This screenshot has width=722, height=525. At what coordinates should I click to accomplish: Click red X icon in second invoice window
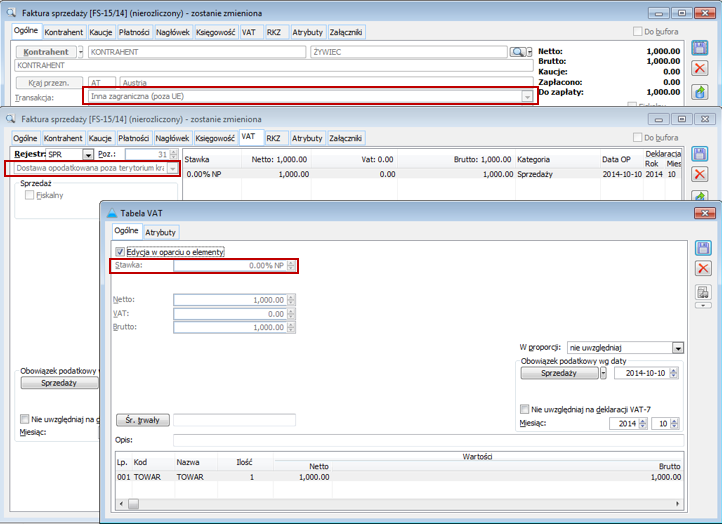click(x=701, y=176)
